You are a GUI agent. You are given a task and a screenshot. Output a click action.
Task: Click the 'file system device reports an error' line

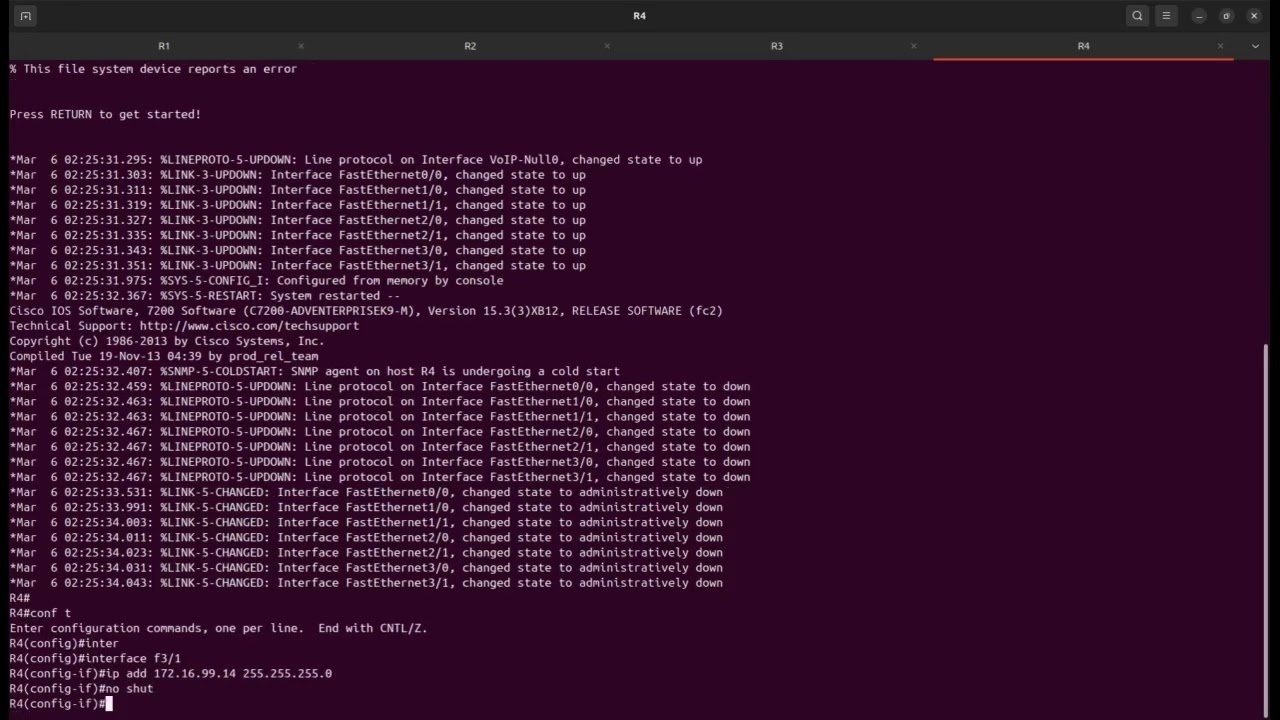click(153, 69)
